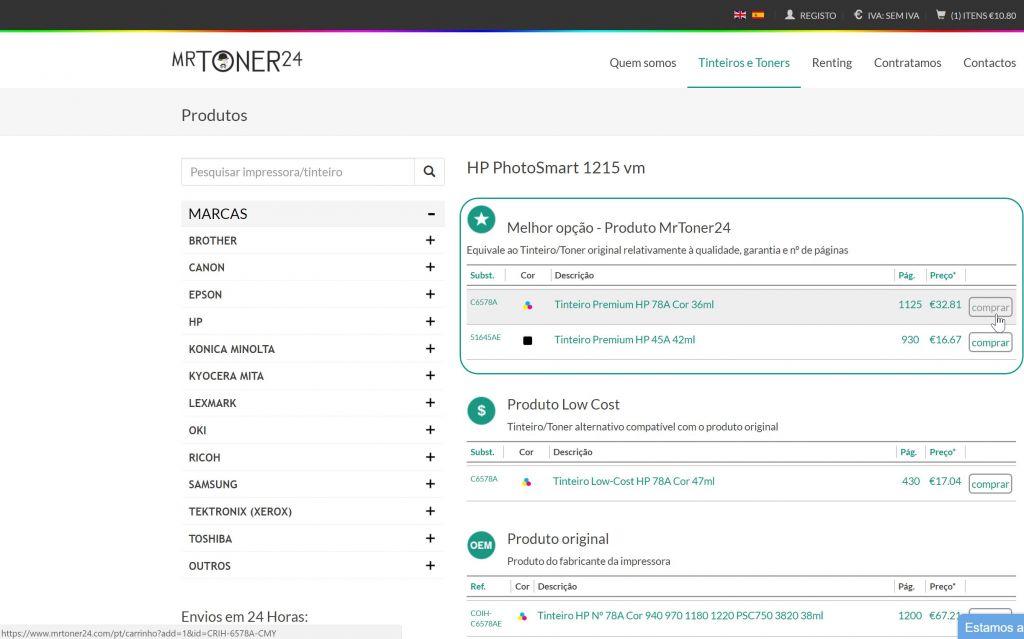Click the MrToner24 logo
The image size is (1024, 639).
[237, 61]
